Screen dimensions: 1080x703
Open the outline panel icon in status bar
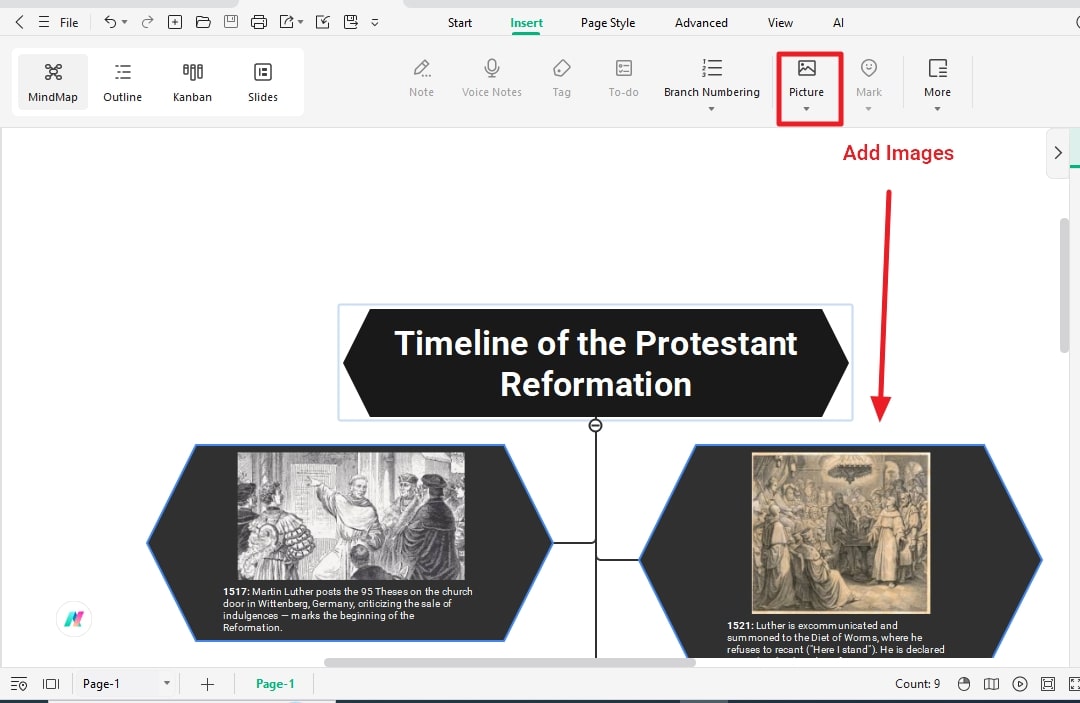point(19,684)
